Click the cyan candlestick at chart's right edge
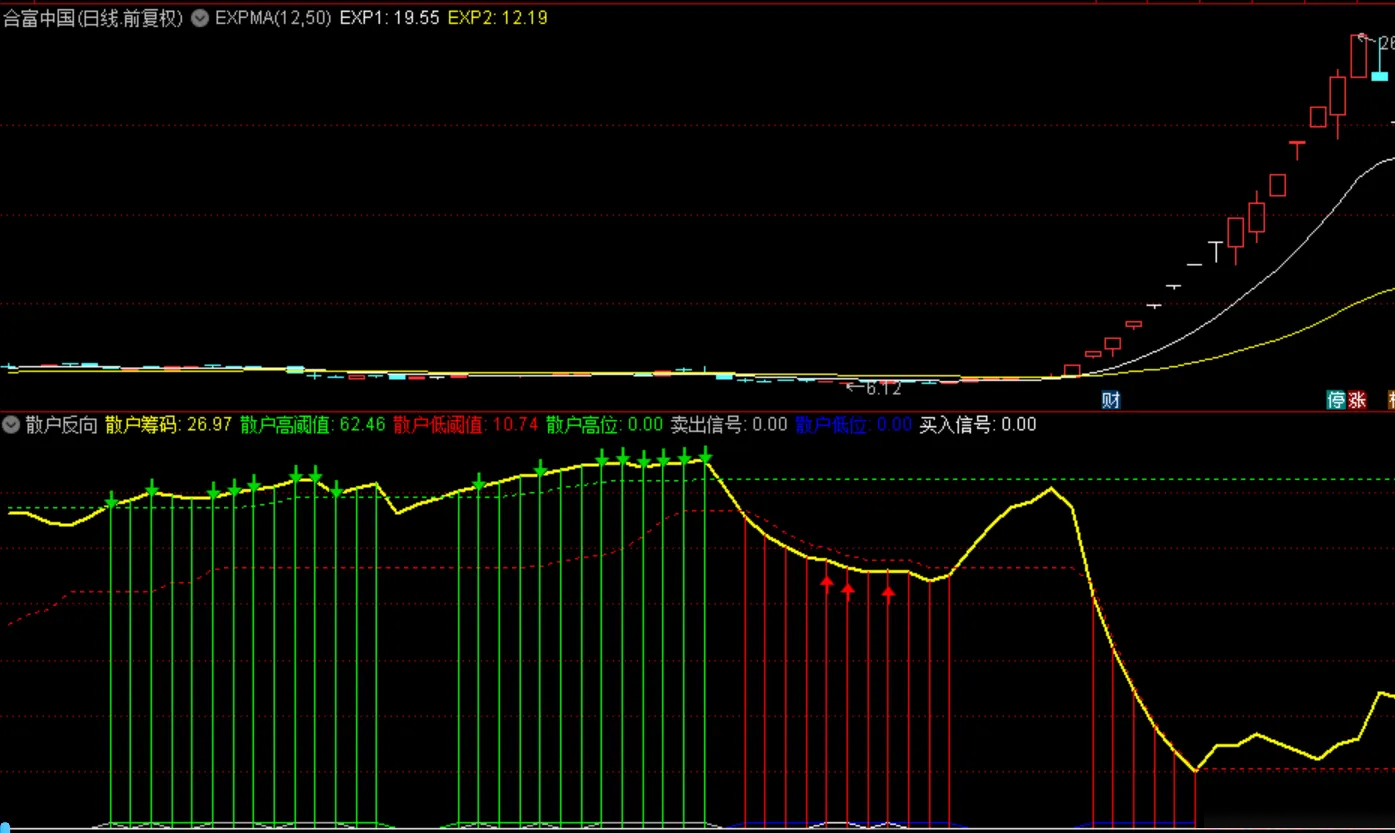 [1379, 60]
